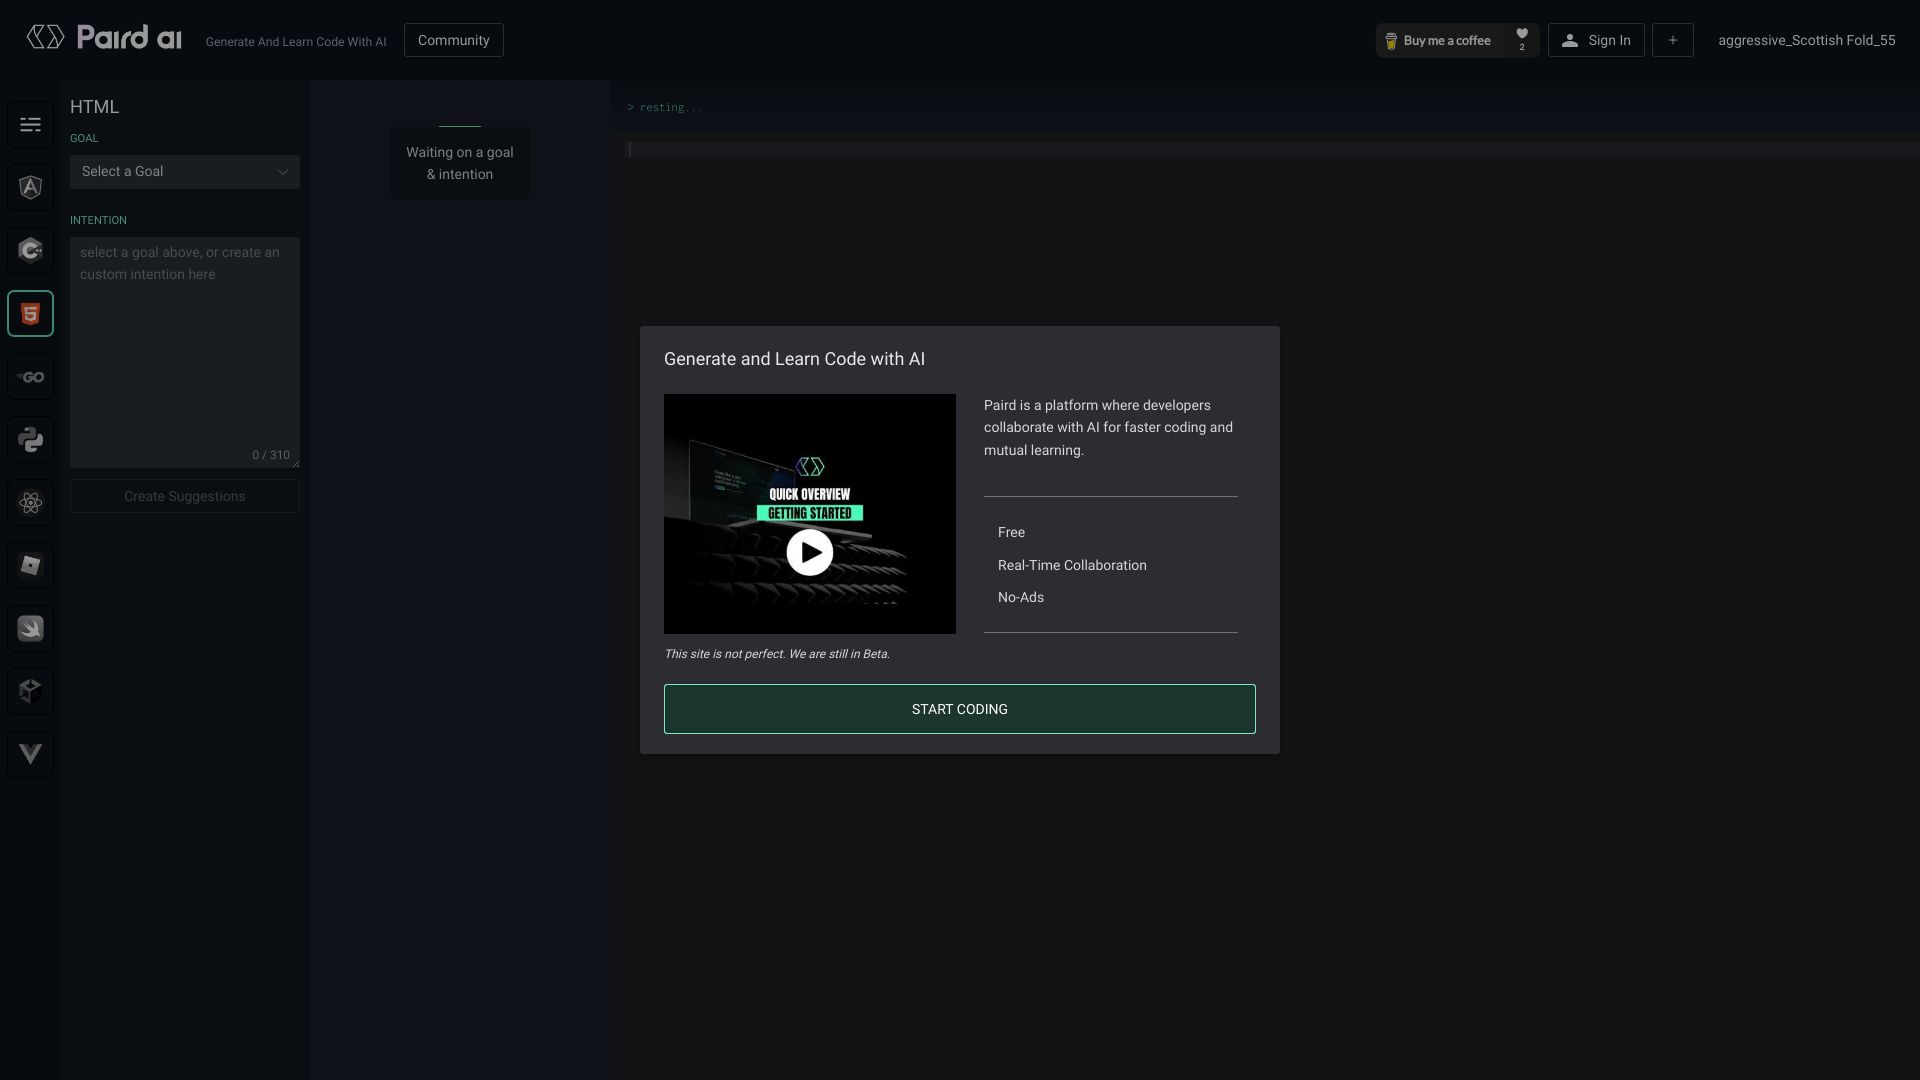Toggle the Roblox language icon
1920x1080 pixels.
click(x=30, y=565)
